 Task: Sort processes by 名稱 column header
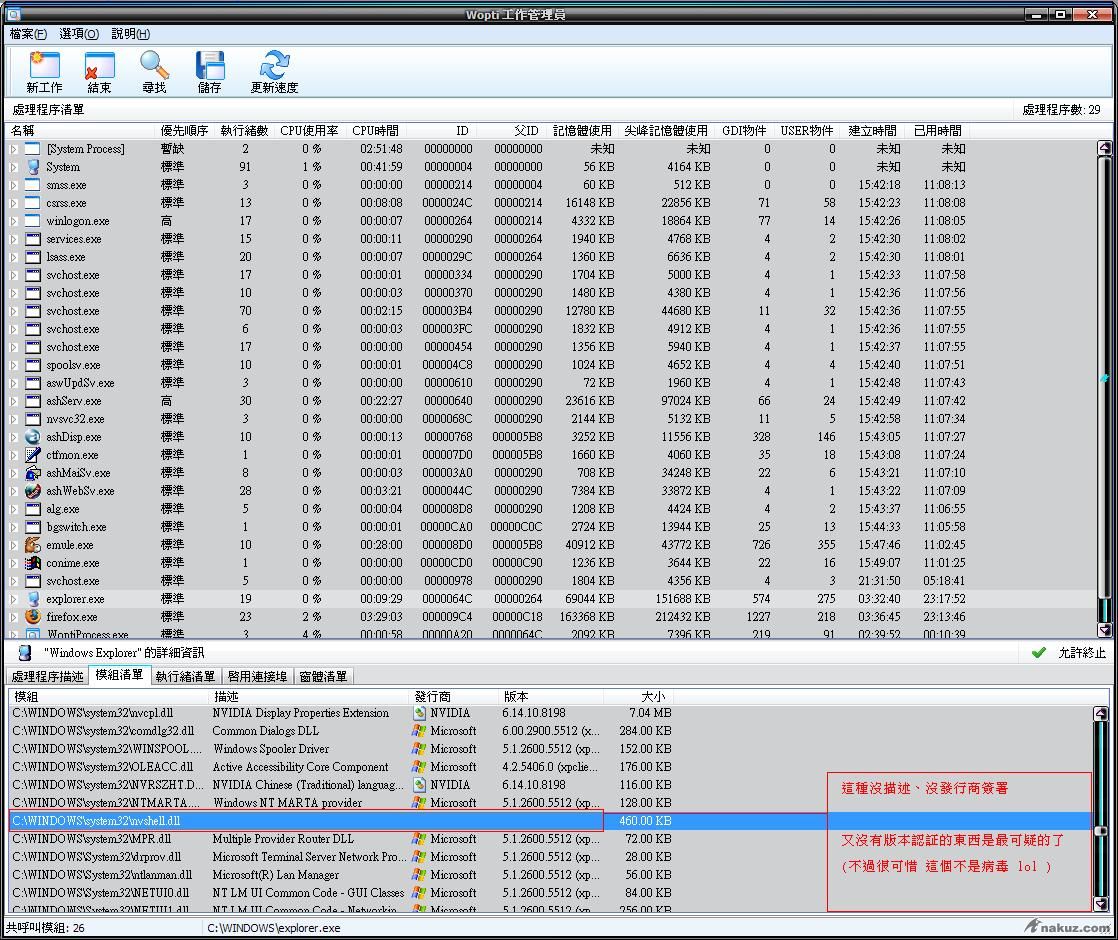[x=81, y=131]
